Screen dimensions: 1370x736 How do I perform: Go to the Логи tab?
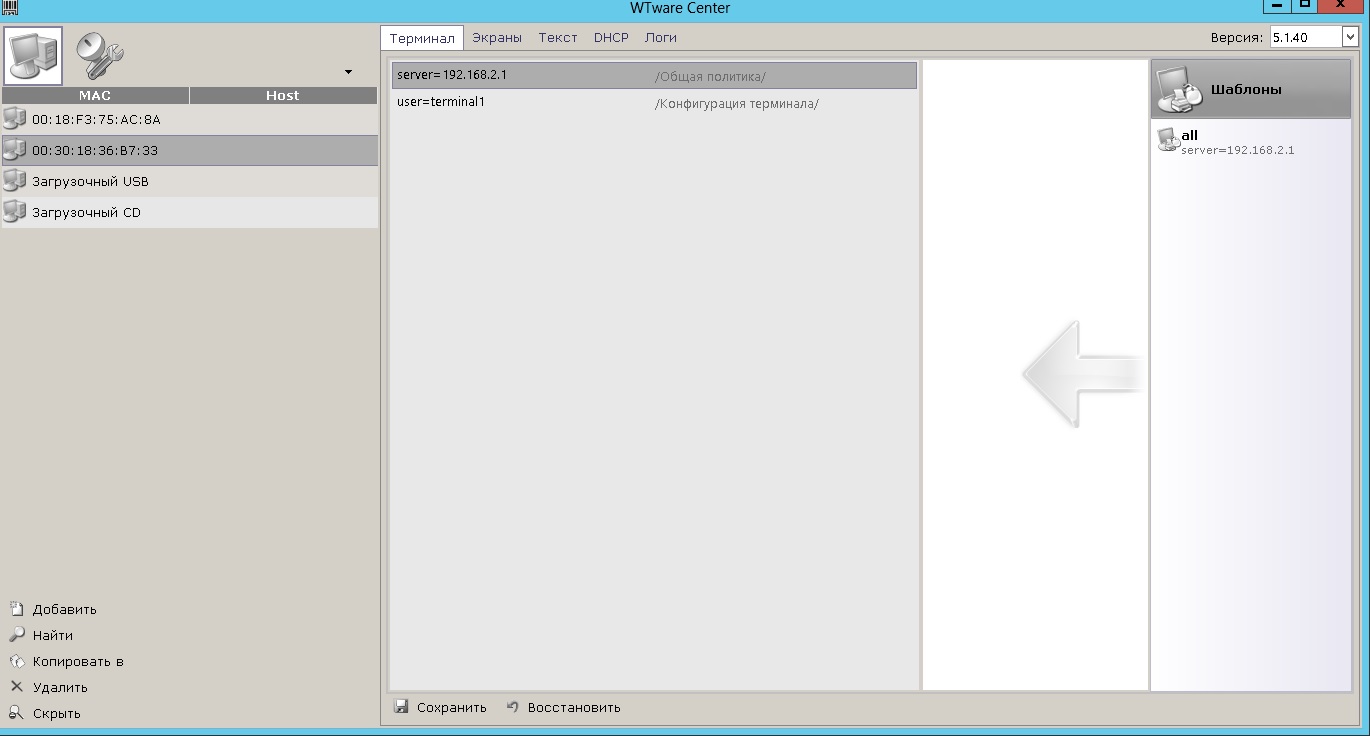(660, 38)
